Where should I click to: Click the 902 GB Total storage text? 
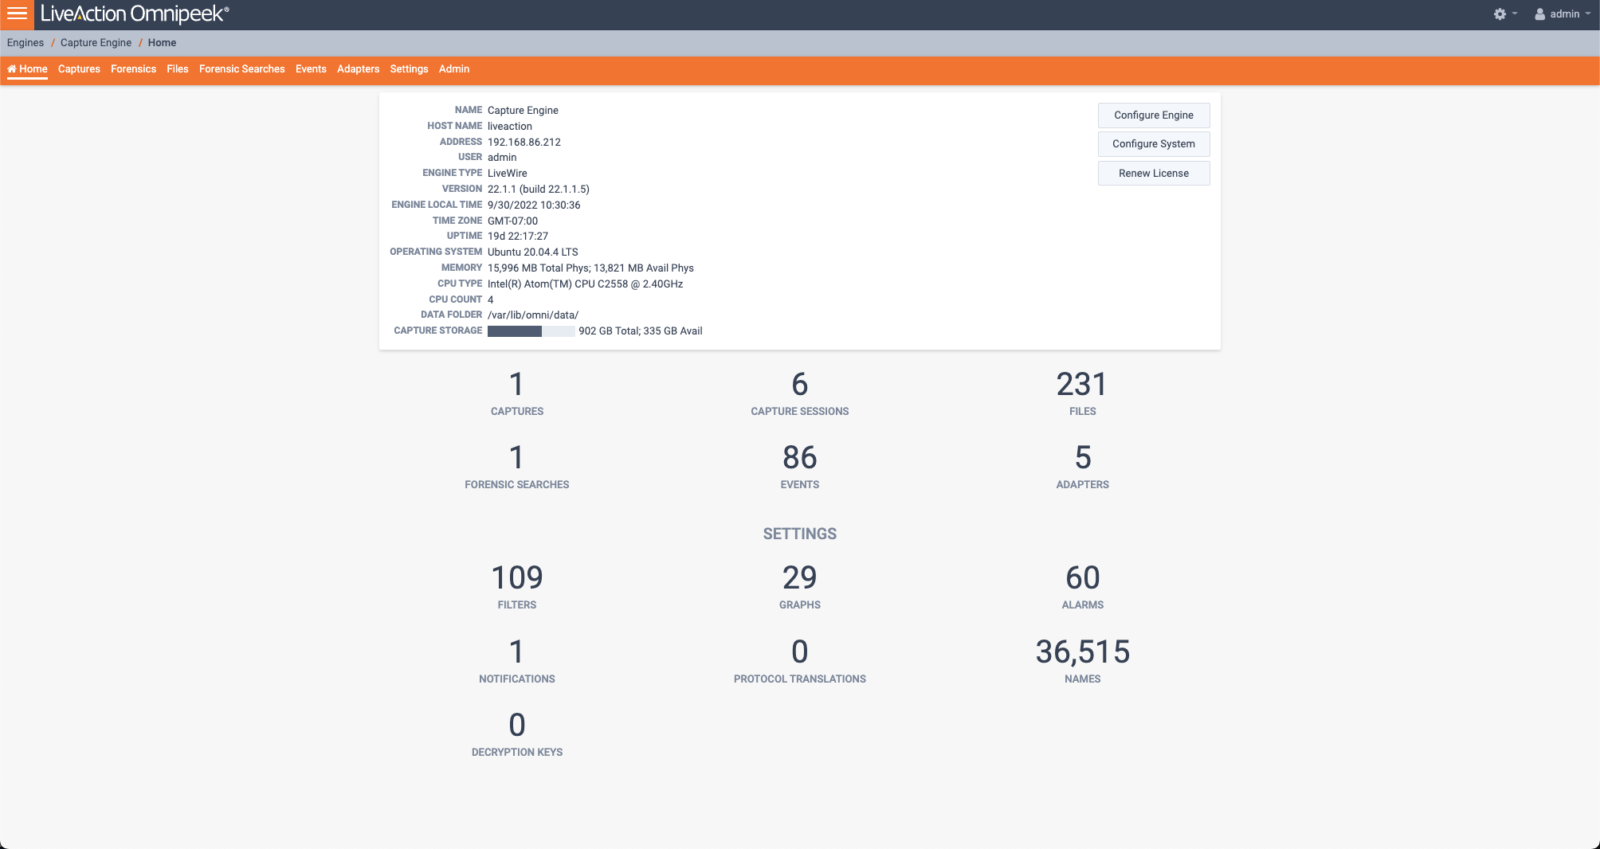tap(609, 331)
